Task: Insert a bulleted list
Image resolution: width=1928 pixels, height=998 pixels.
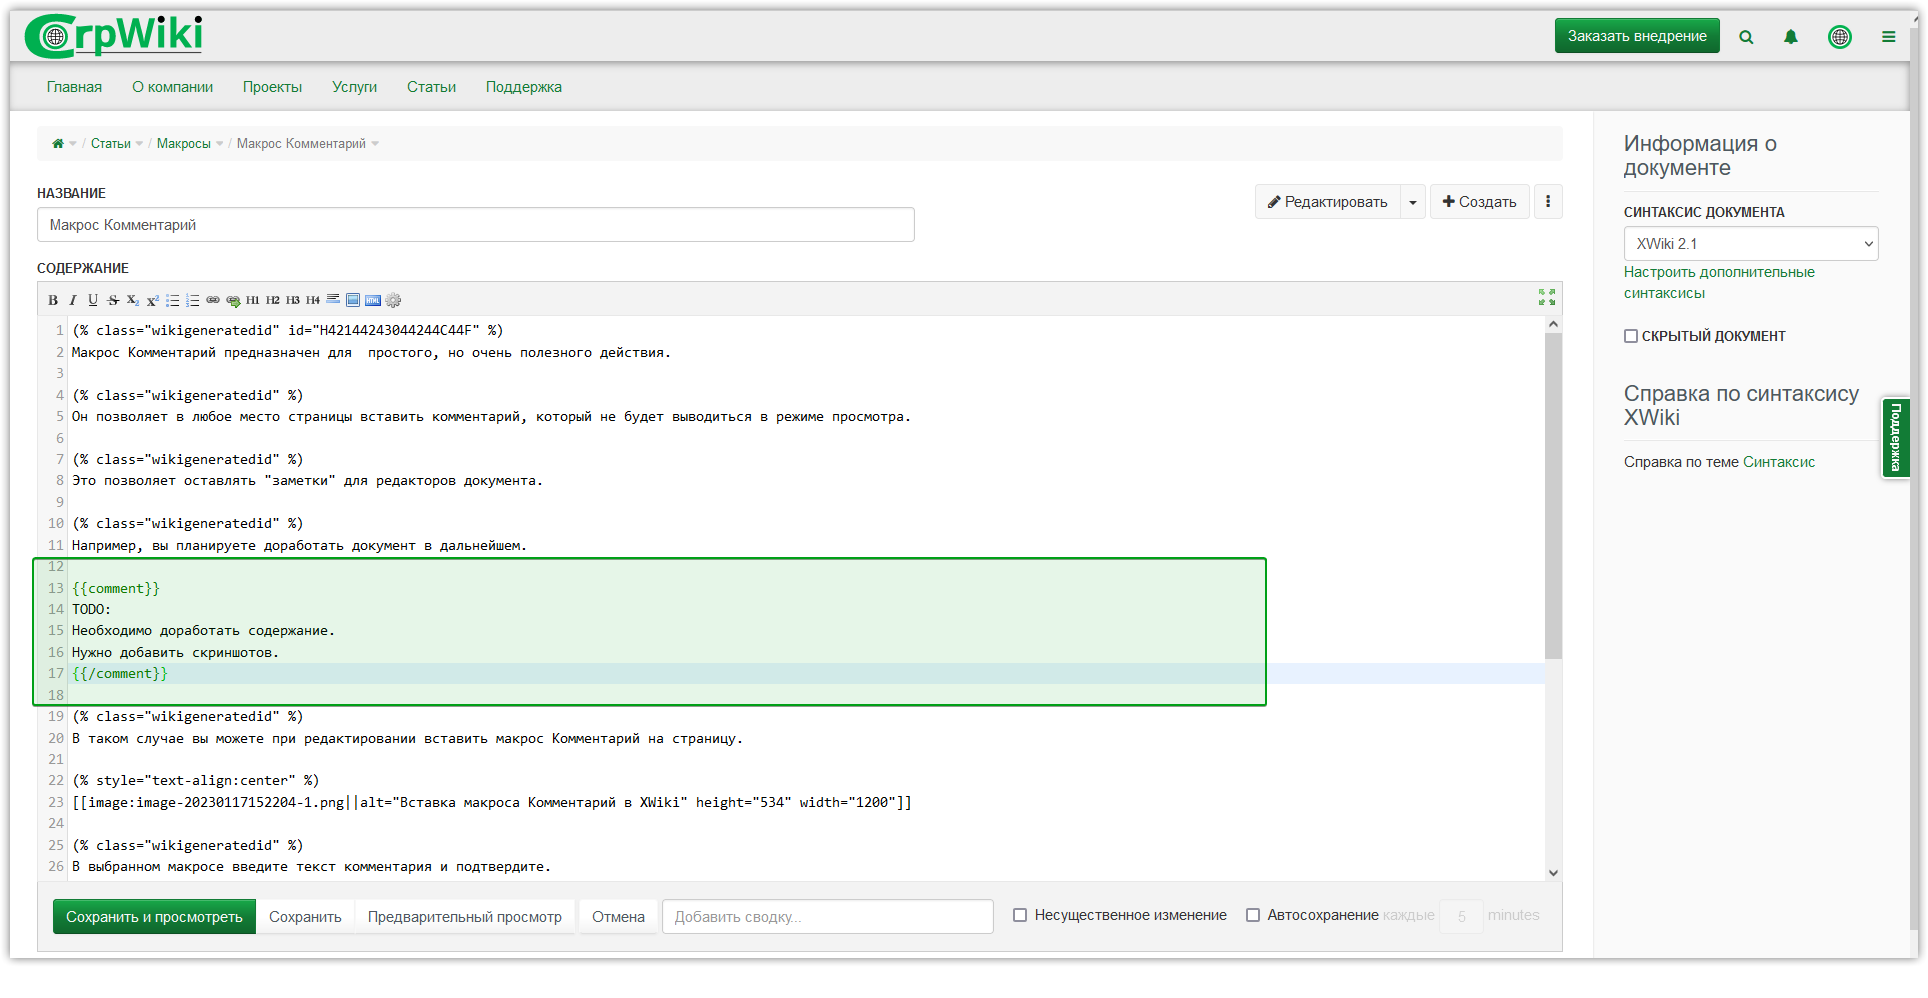Action: [173, 300]
